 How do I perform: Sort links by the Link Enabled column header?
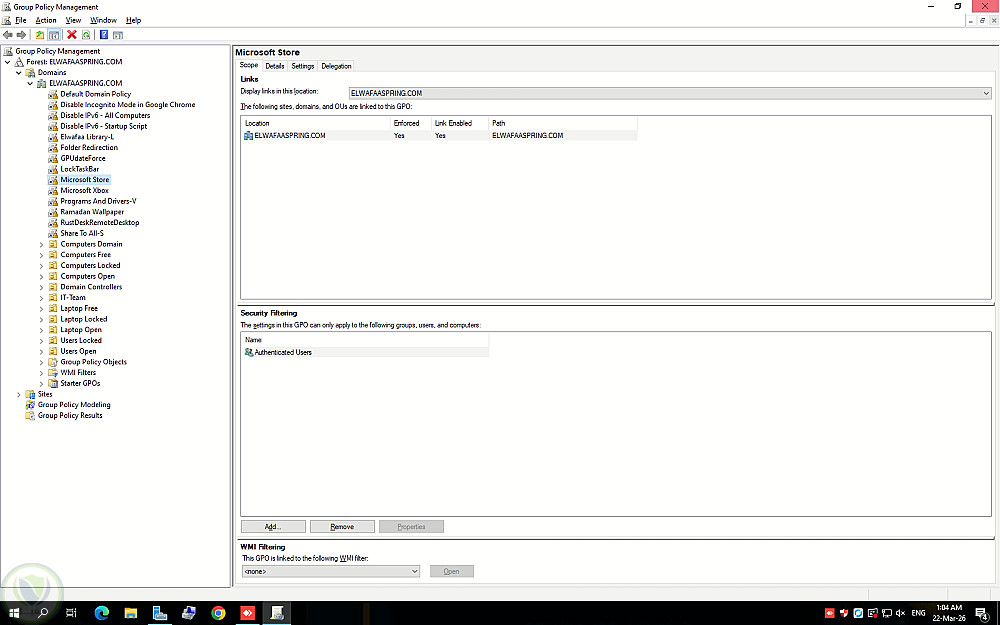pos(459,123)
